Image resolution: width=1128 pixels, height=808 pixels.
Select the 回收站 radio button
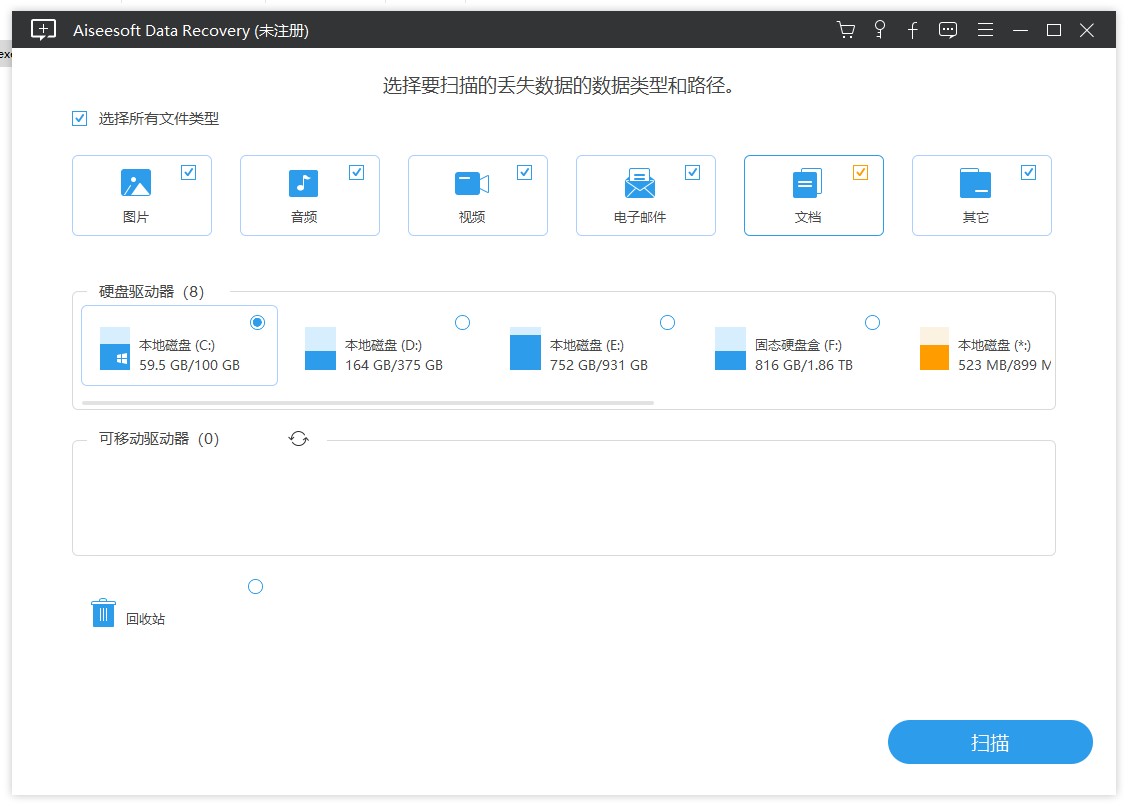tap(255, 587)
